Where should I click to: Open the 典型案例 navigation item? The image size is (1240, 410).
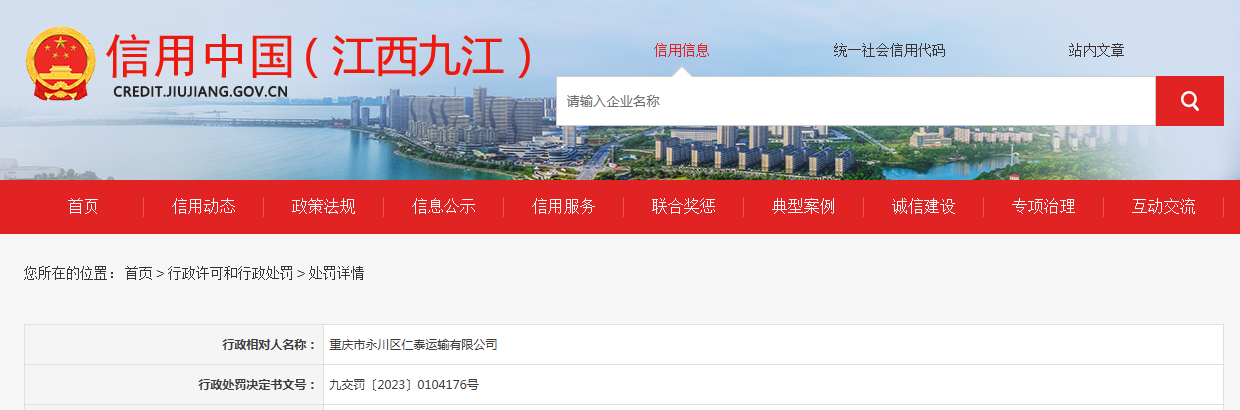[x=804, y=207]
